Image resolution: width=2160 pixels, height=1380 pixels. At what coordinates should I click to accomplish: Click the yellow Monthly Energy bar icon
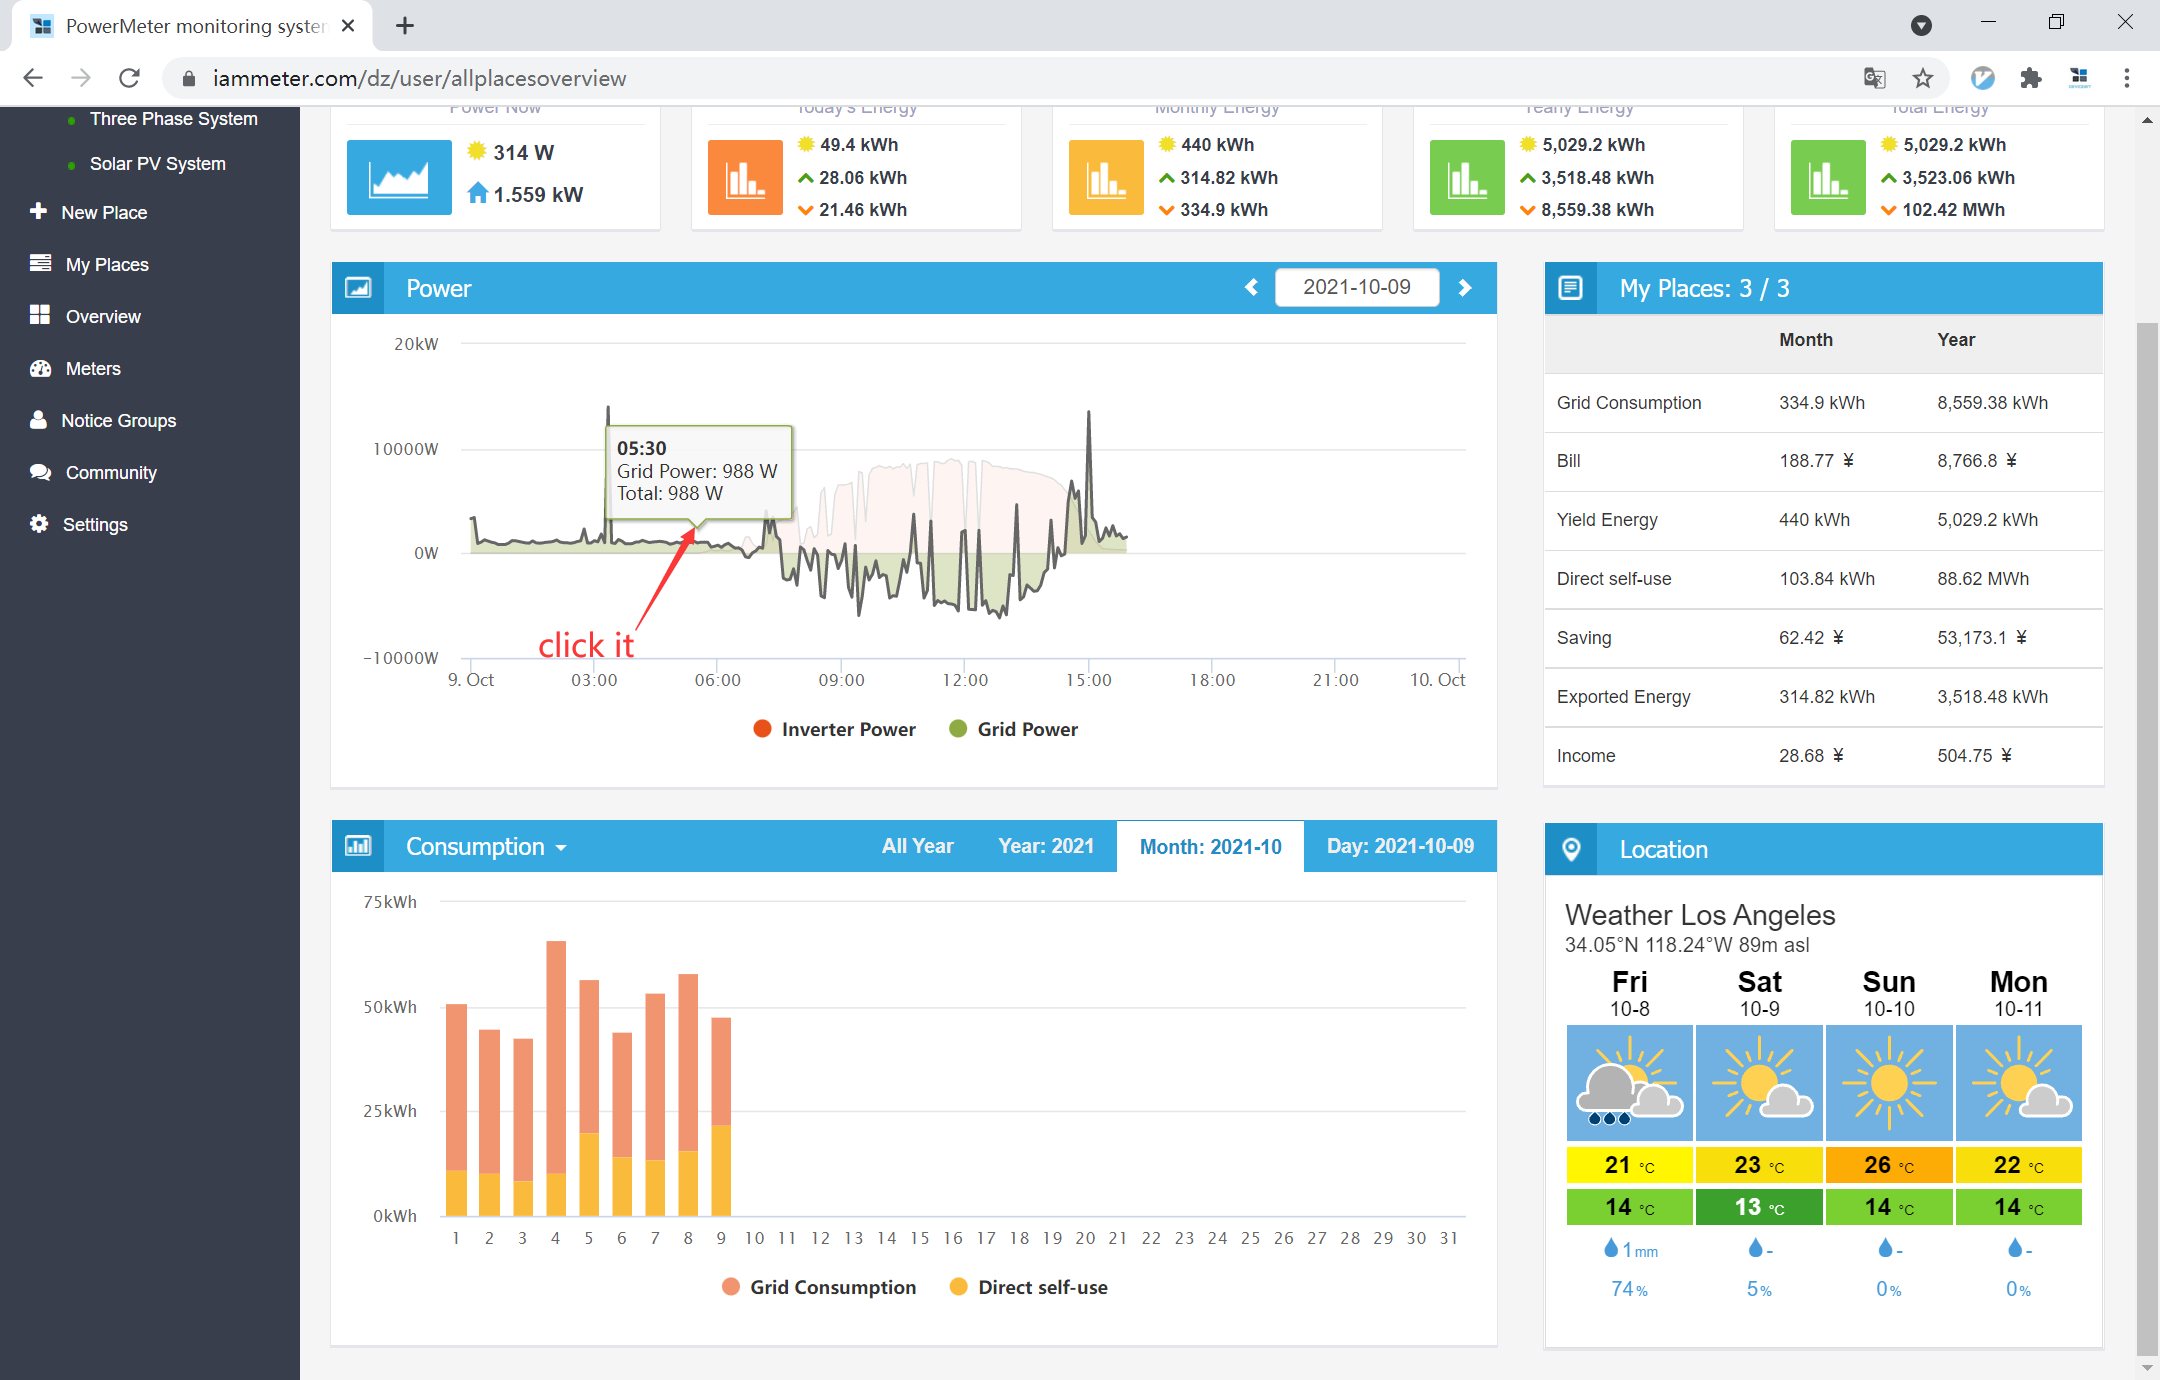pyautogui.click(x=1105, y=177)
